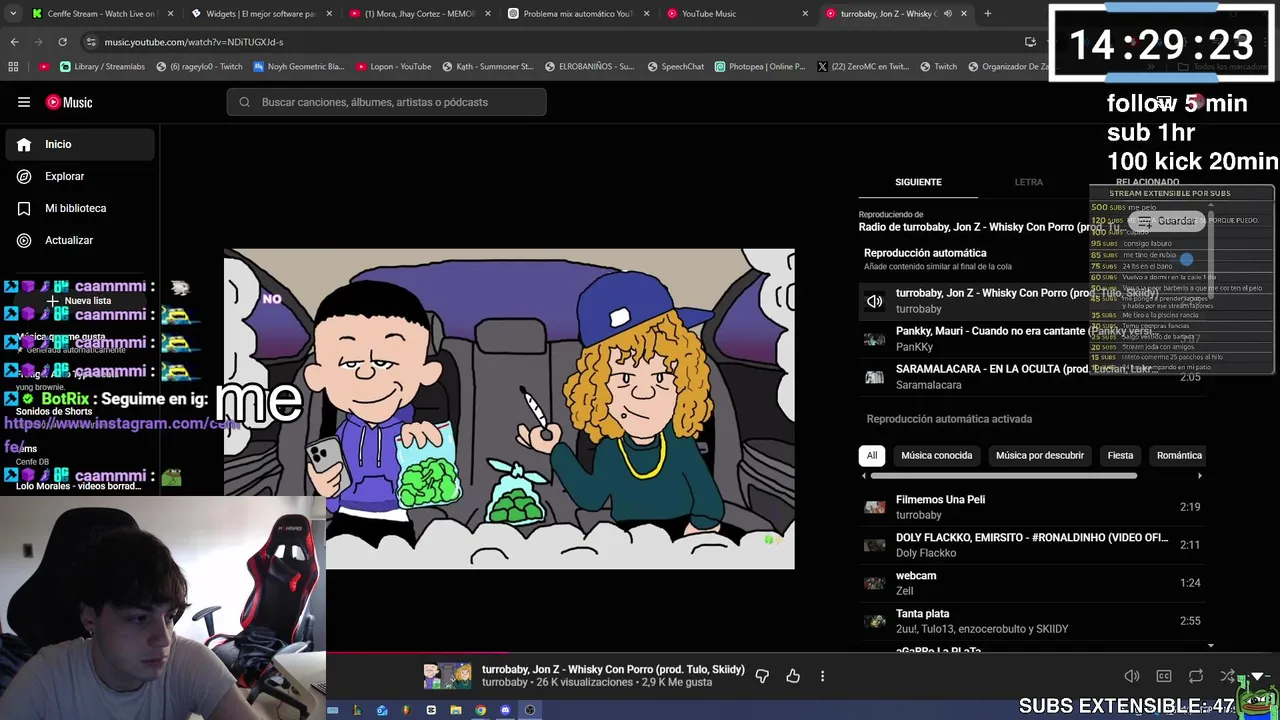Play Filmemos Una Peli from queue

coord(1031,507)
